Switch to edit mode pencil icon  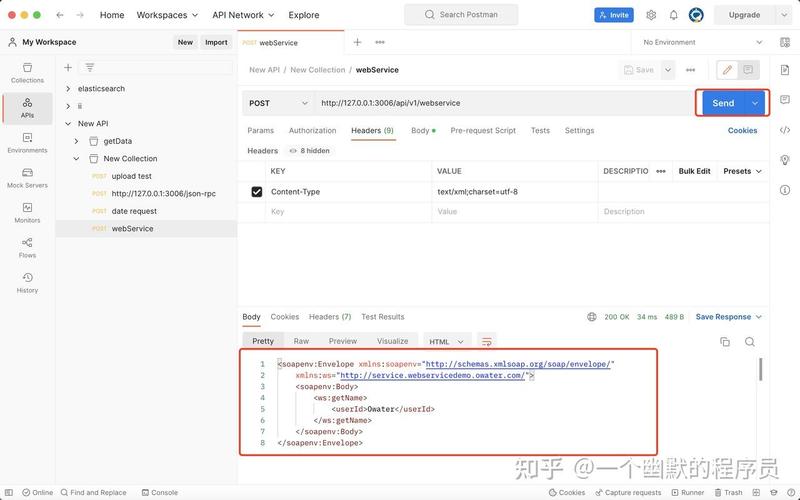pos(728,70)
